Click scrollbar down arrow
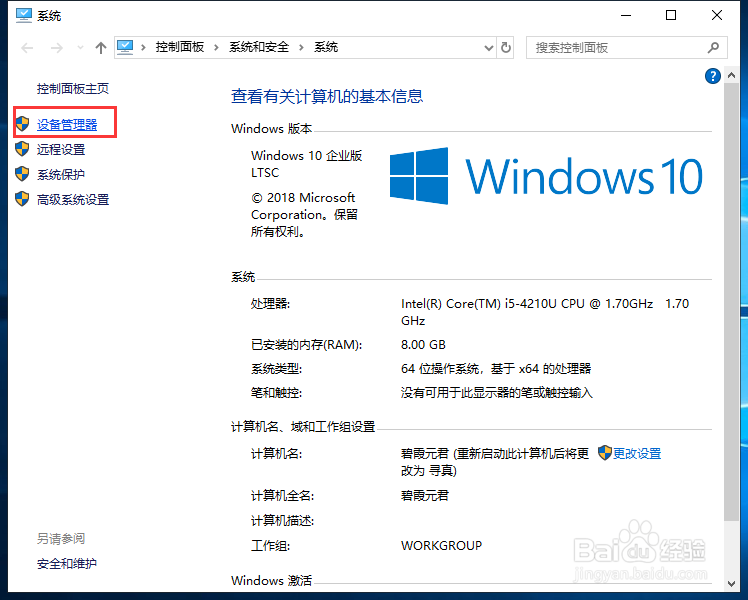Viewport: 748px width, 600px height. (731, 583)
